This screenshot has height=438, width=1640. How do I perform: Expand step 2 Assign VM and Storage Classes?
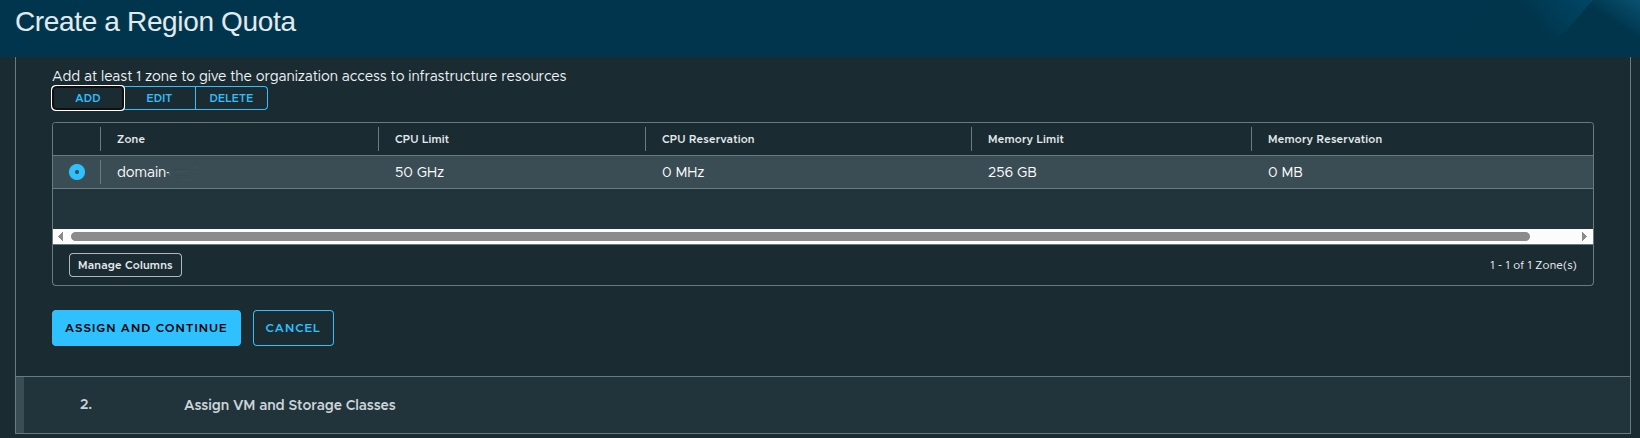pos(289,405)
